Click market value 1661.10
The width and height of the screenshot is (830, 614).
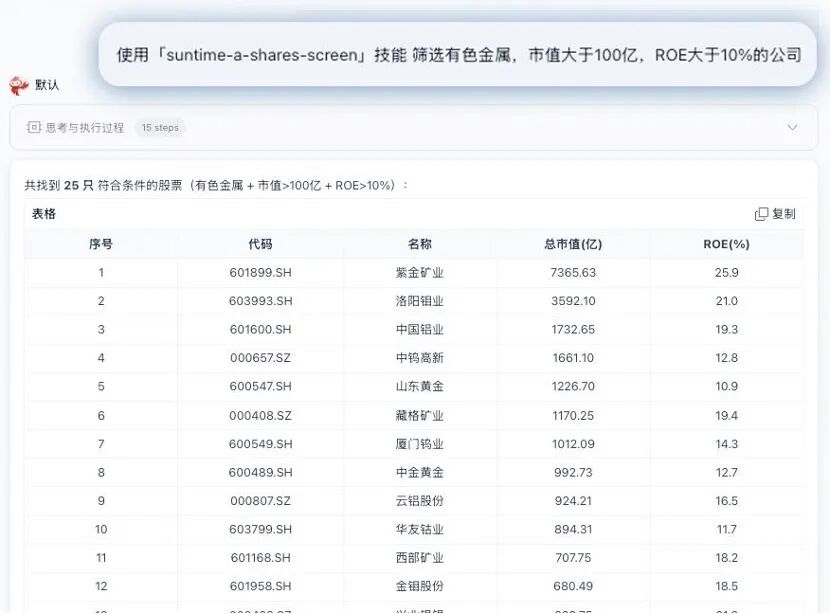[573, 358]
